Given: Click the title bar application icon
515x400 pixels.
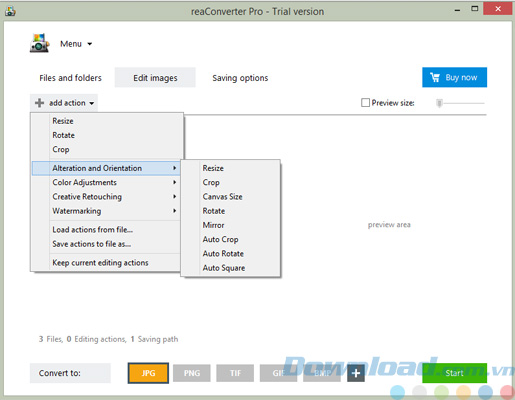Looking at the screenshot, I should pos(10,11).
